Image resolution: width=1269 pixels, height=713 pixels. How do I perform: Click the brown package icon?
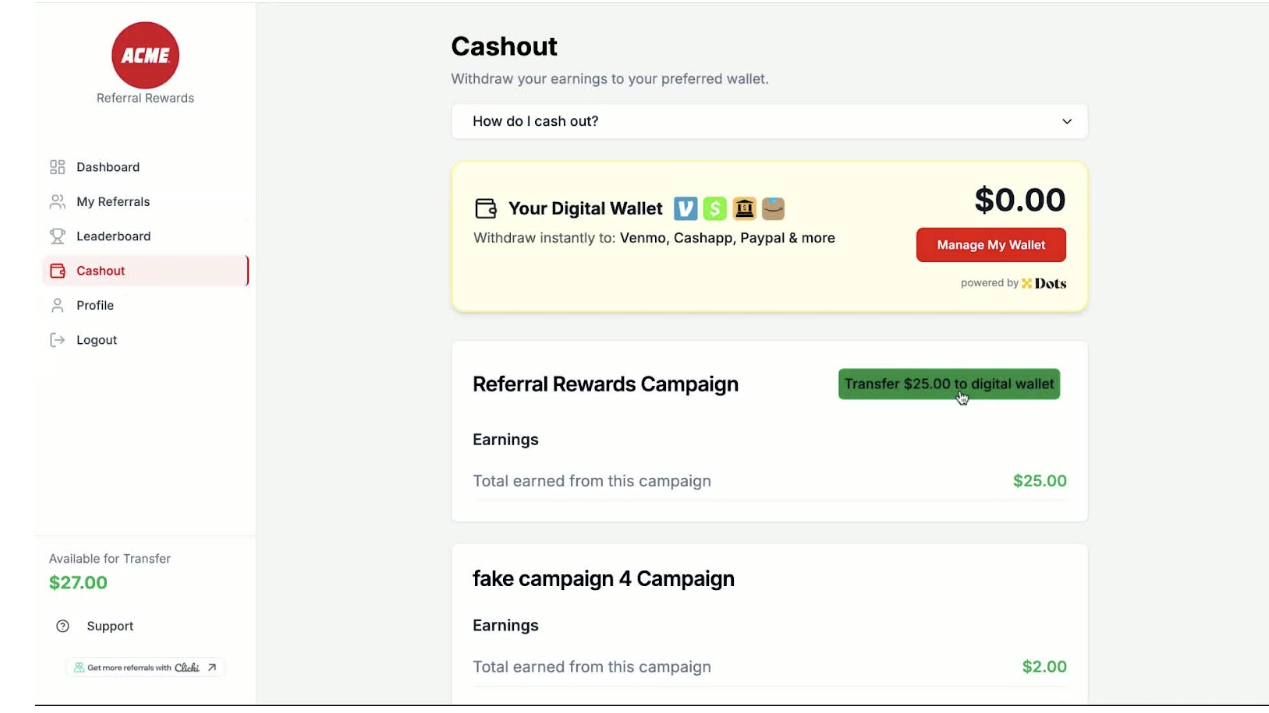click(773, 208)
